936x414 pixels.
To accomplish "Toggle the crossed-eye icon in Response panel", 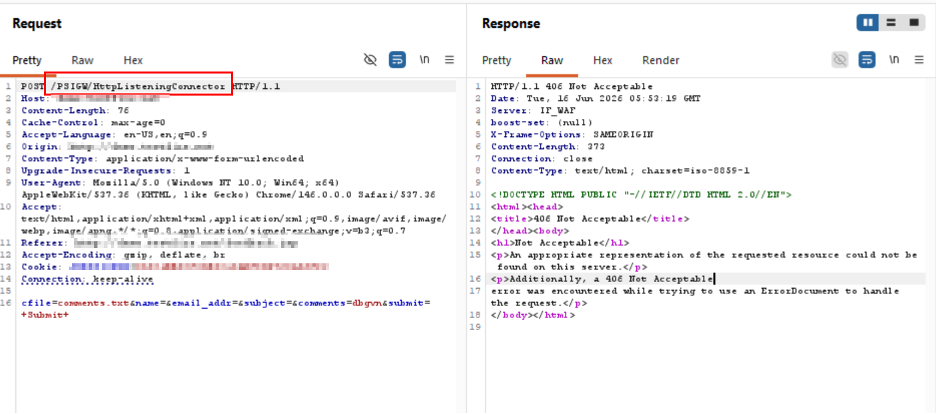I will point(840,60).
